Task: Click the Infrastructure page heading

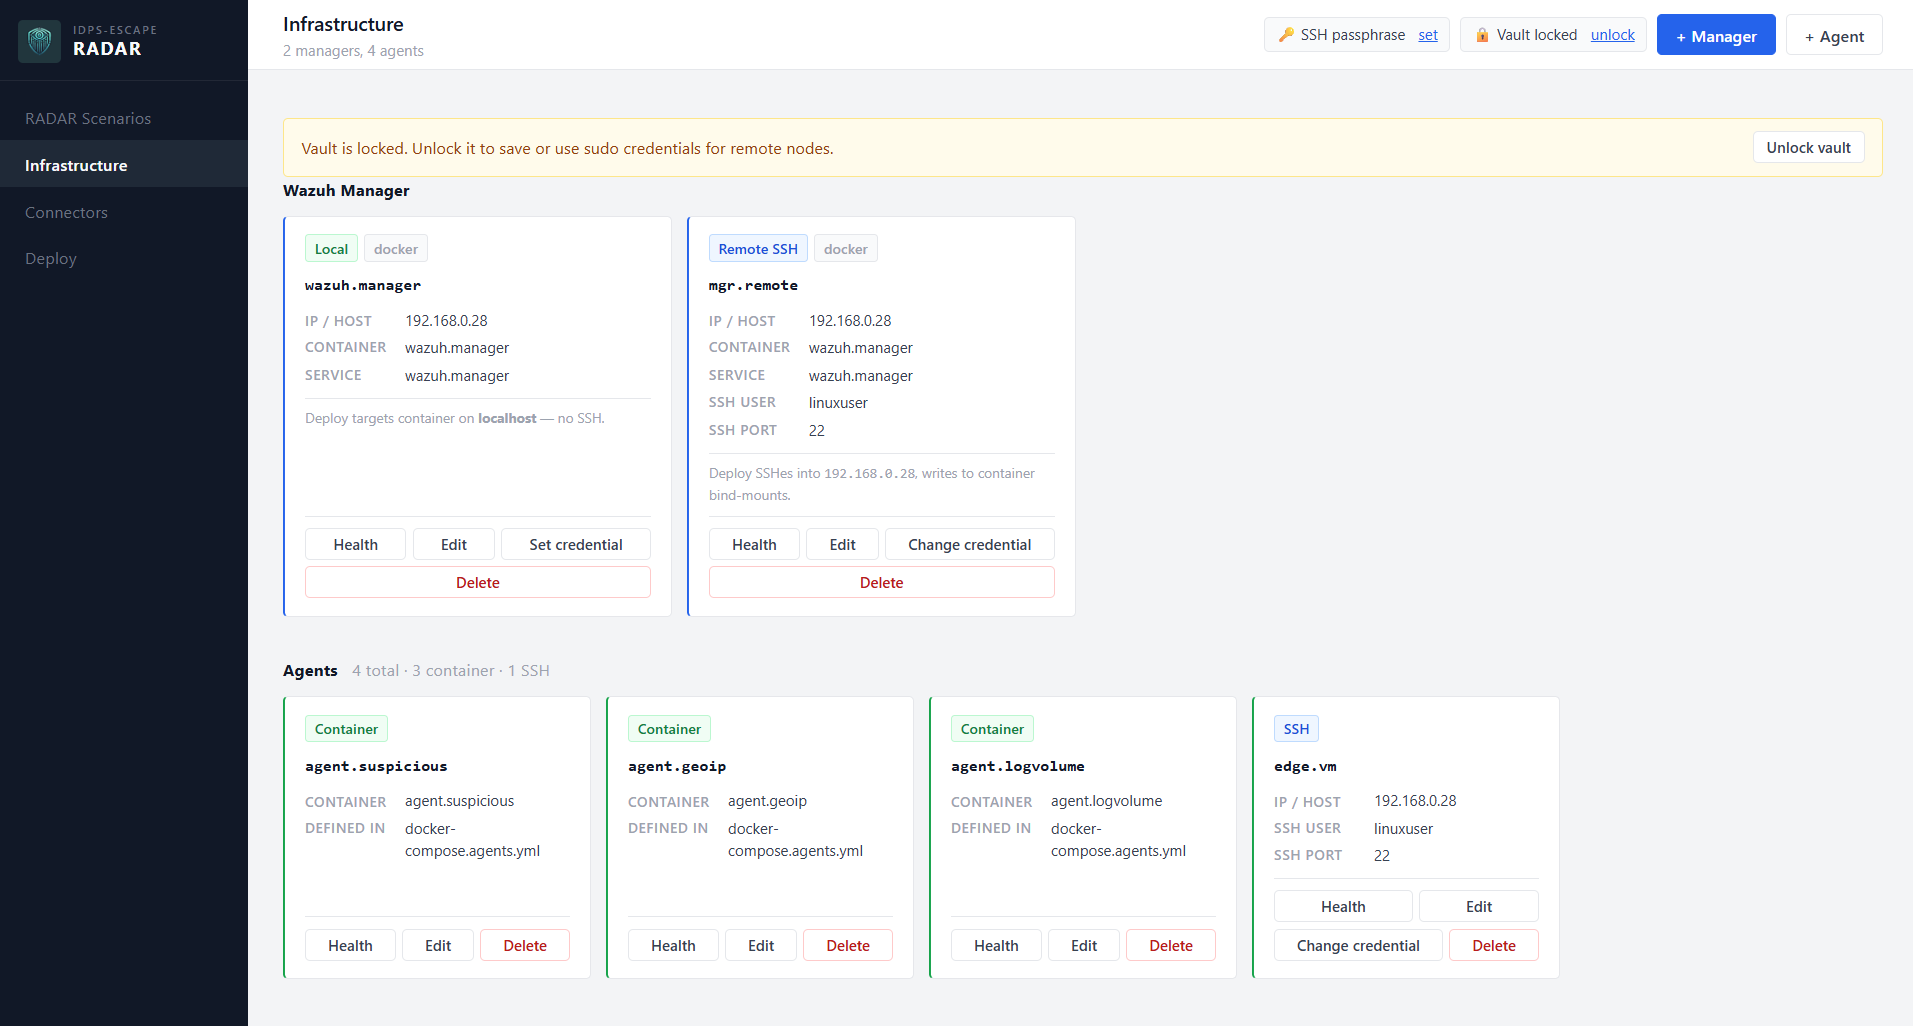Action: 343,24
